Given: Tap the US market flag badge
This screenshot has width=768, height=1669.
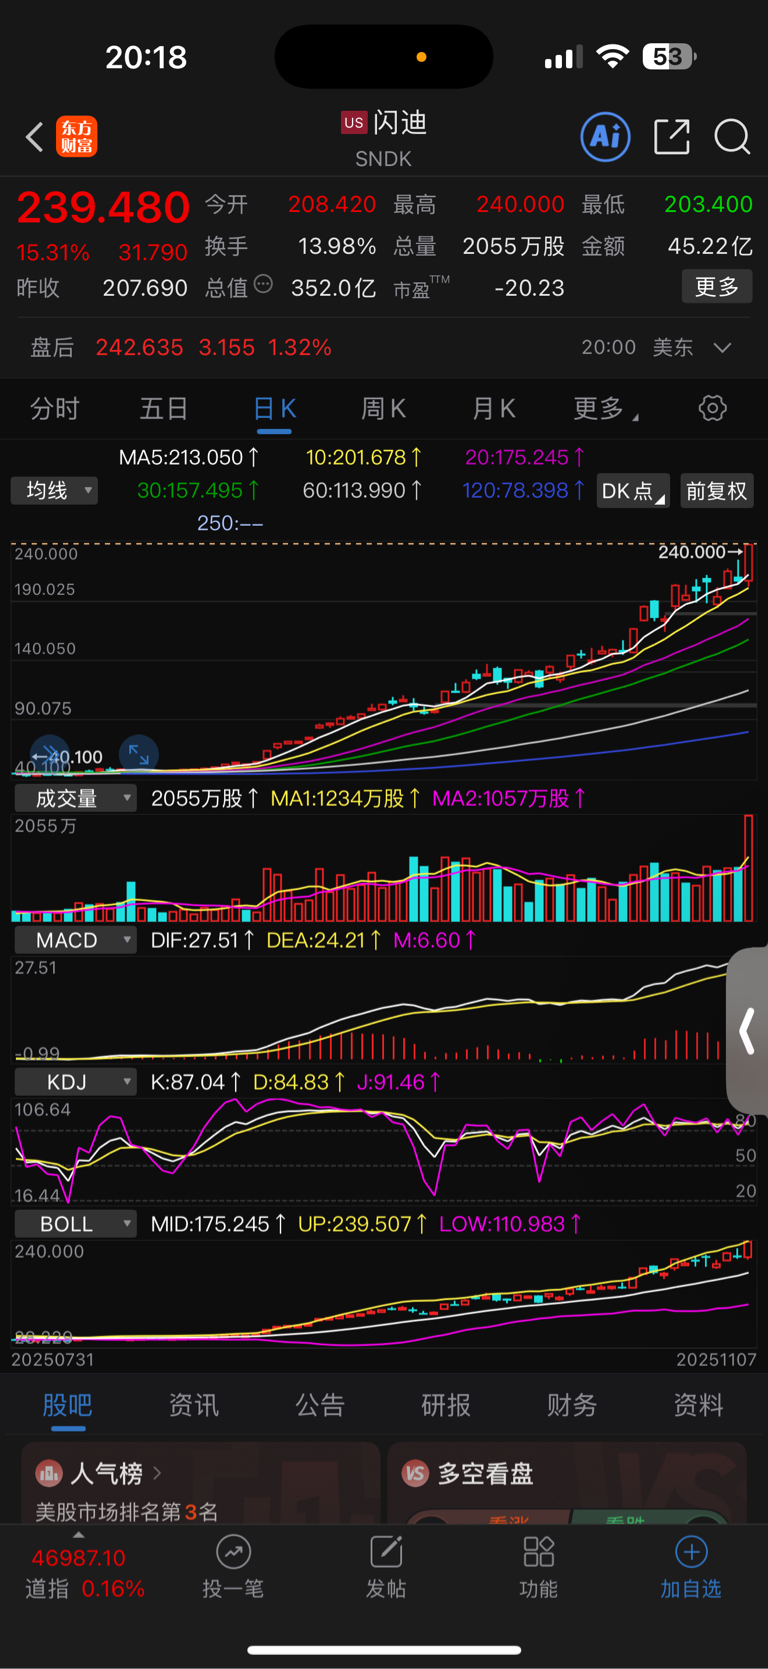Looking at the screenshot, I should coord(354,122).
